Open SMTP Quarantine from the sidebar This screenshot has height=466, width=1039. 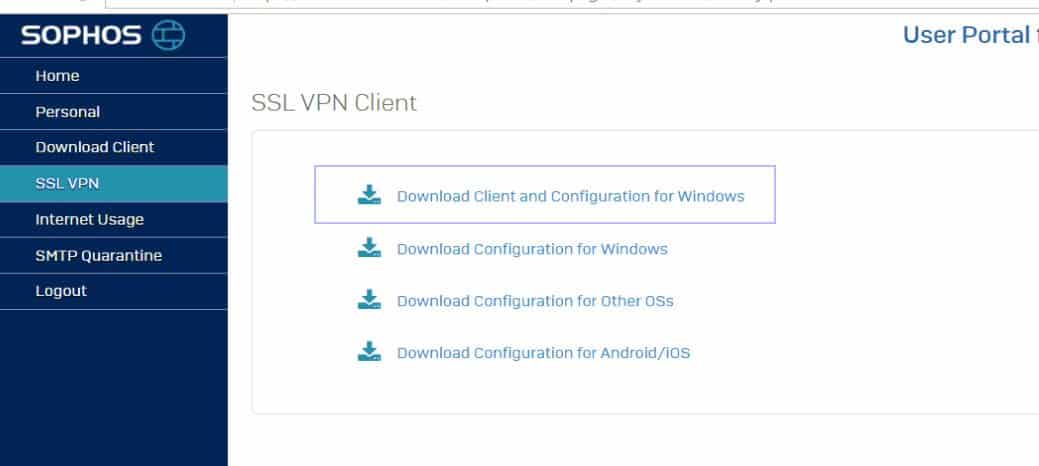point(113,255)
